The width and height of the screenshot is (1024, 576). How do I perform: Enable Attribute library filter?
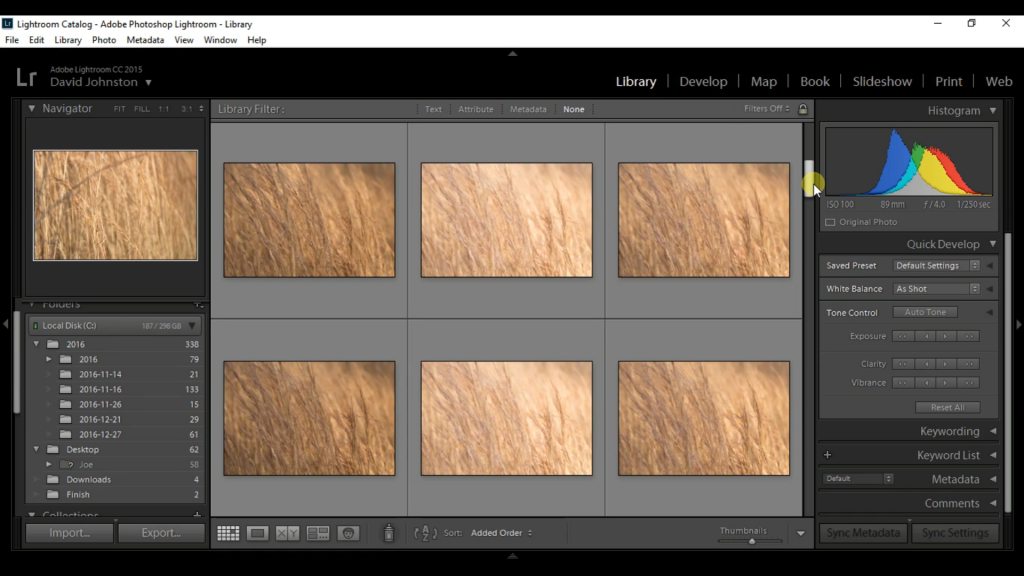pos(475,109)
